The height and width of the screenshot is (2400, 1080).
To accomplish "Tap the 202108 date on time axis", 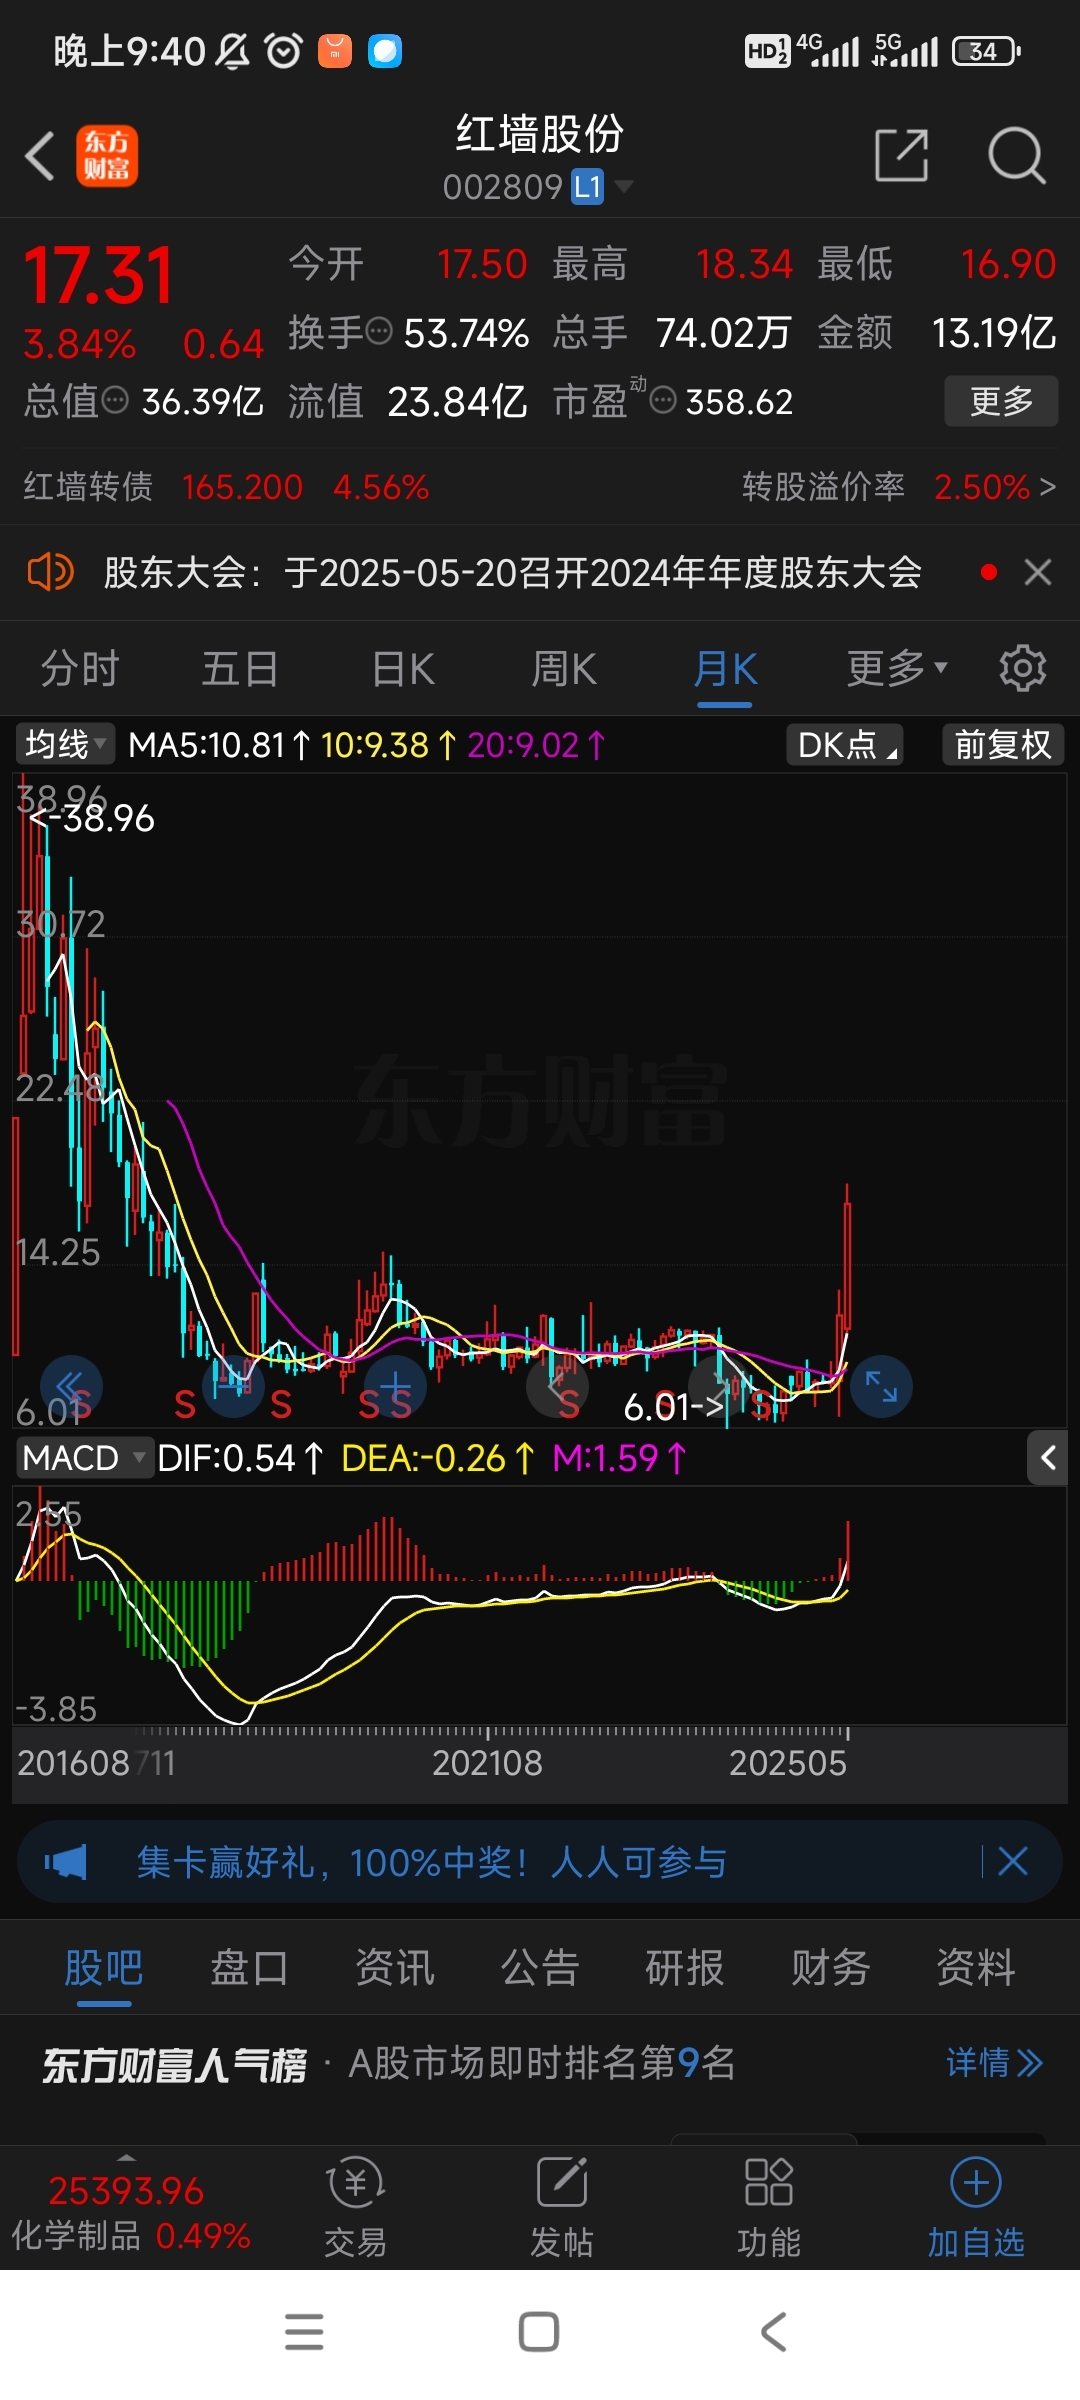I will click(x=487, y=1762).
